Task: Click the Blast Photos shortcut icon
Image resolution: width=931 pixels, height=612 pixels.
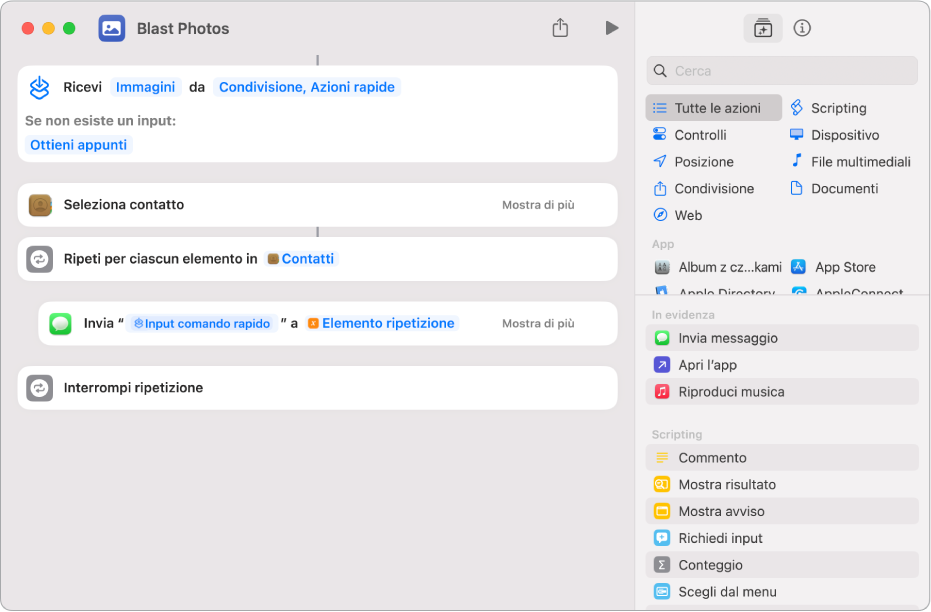Action: coord(112,28)
